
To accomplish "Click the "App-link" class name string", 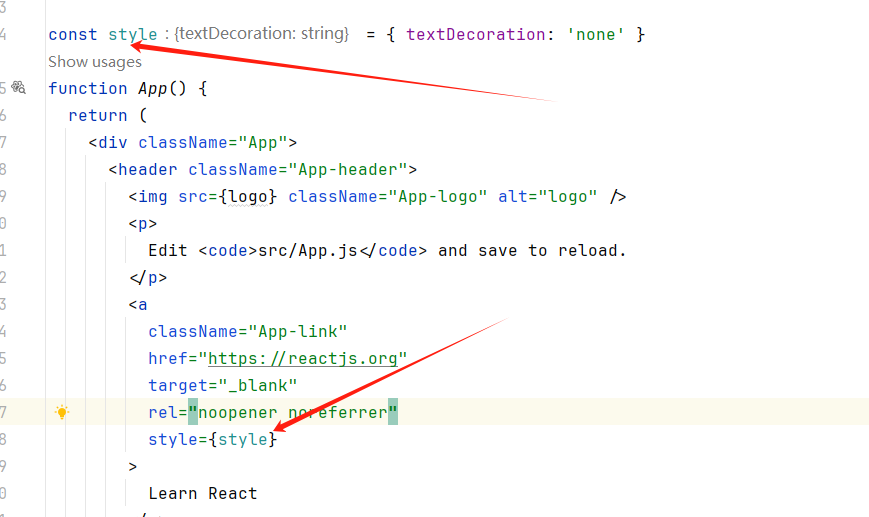I will pos(298,331).
